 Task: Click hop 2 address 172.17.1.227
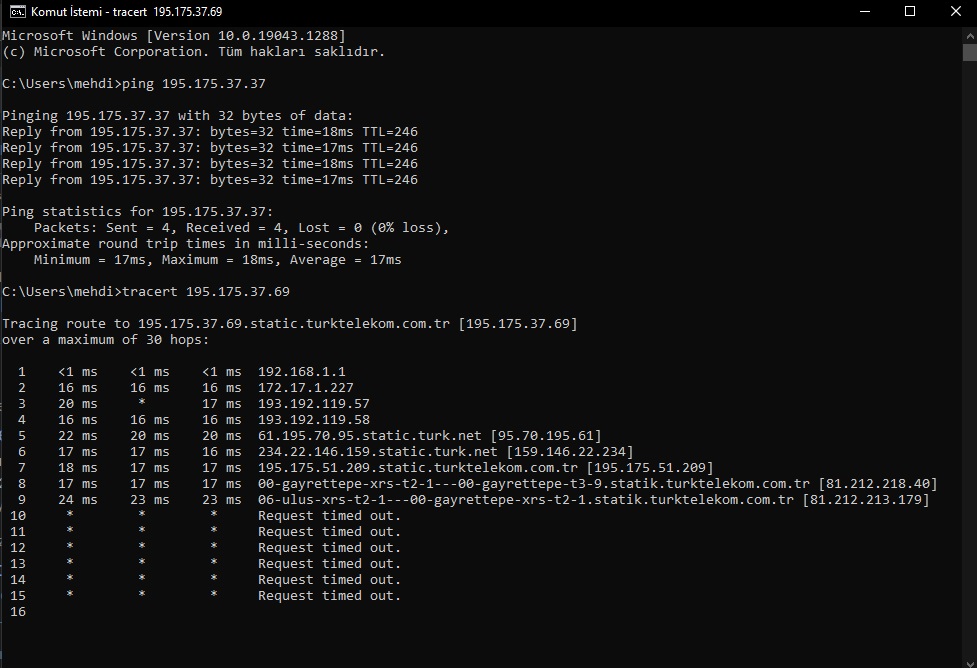(x=305, y=388)
